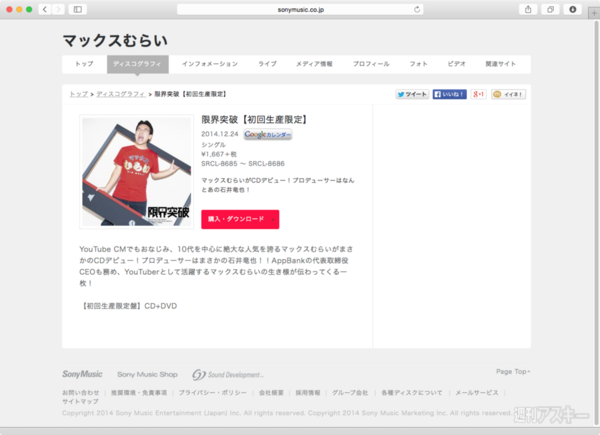Show all tabs overview icon
600x435 pixels.
[x=550, y=9]
